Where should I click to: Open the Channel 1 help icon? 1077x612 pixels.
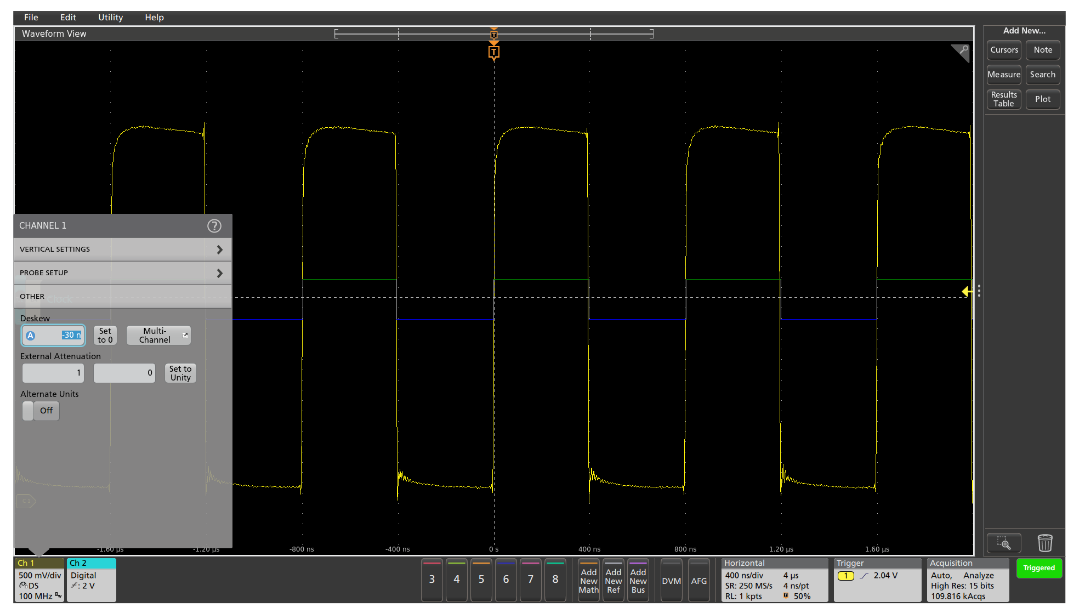214,225
